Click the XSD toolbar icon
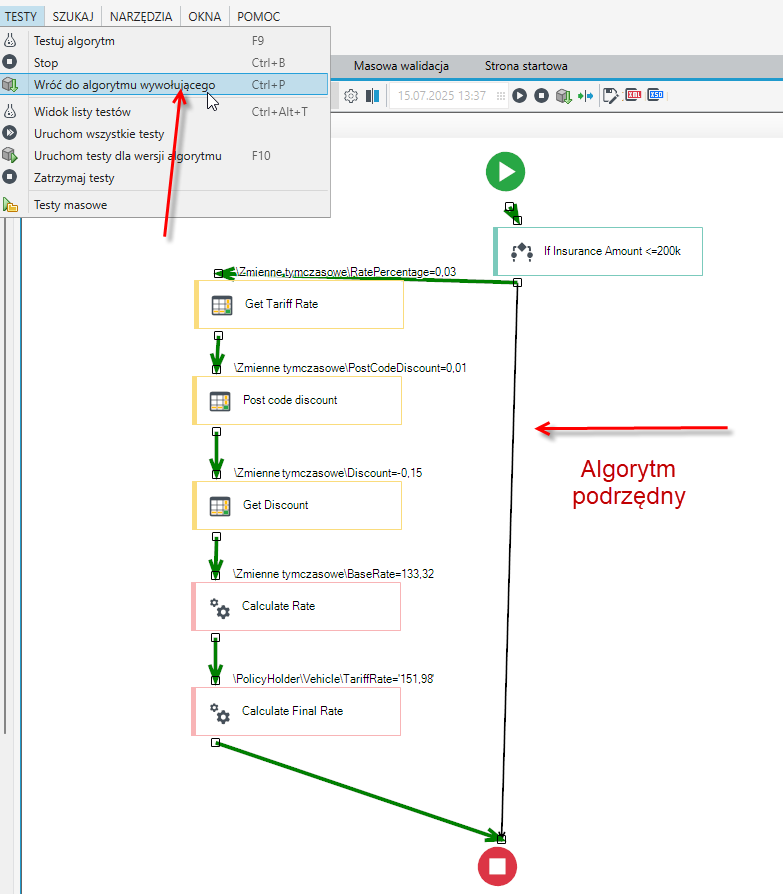This screenshot has width=783, height=894. [x=655, y=95]
